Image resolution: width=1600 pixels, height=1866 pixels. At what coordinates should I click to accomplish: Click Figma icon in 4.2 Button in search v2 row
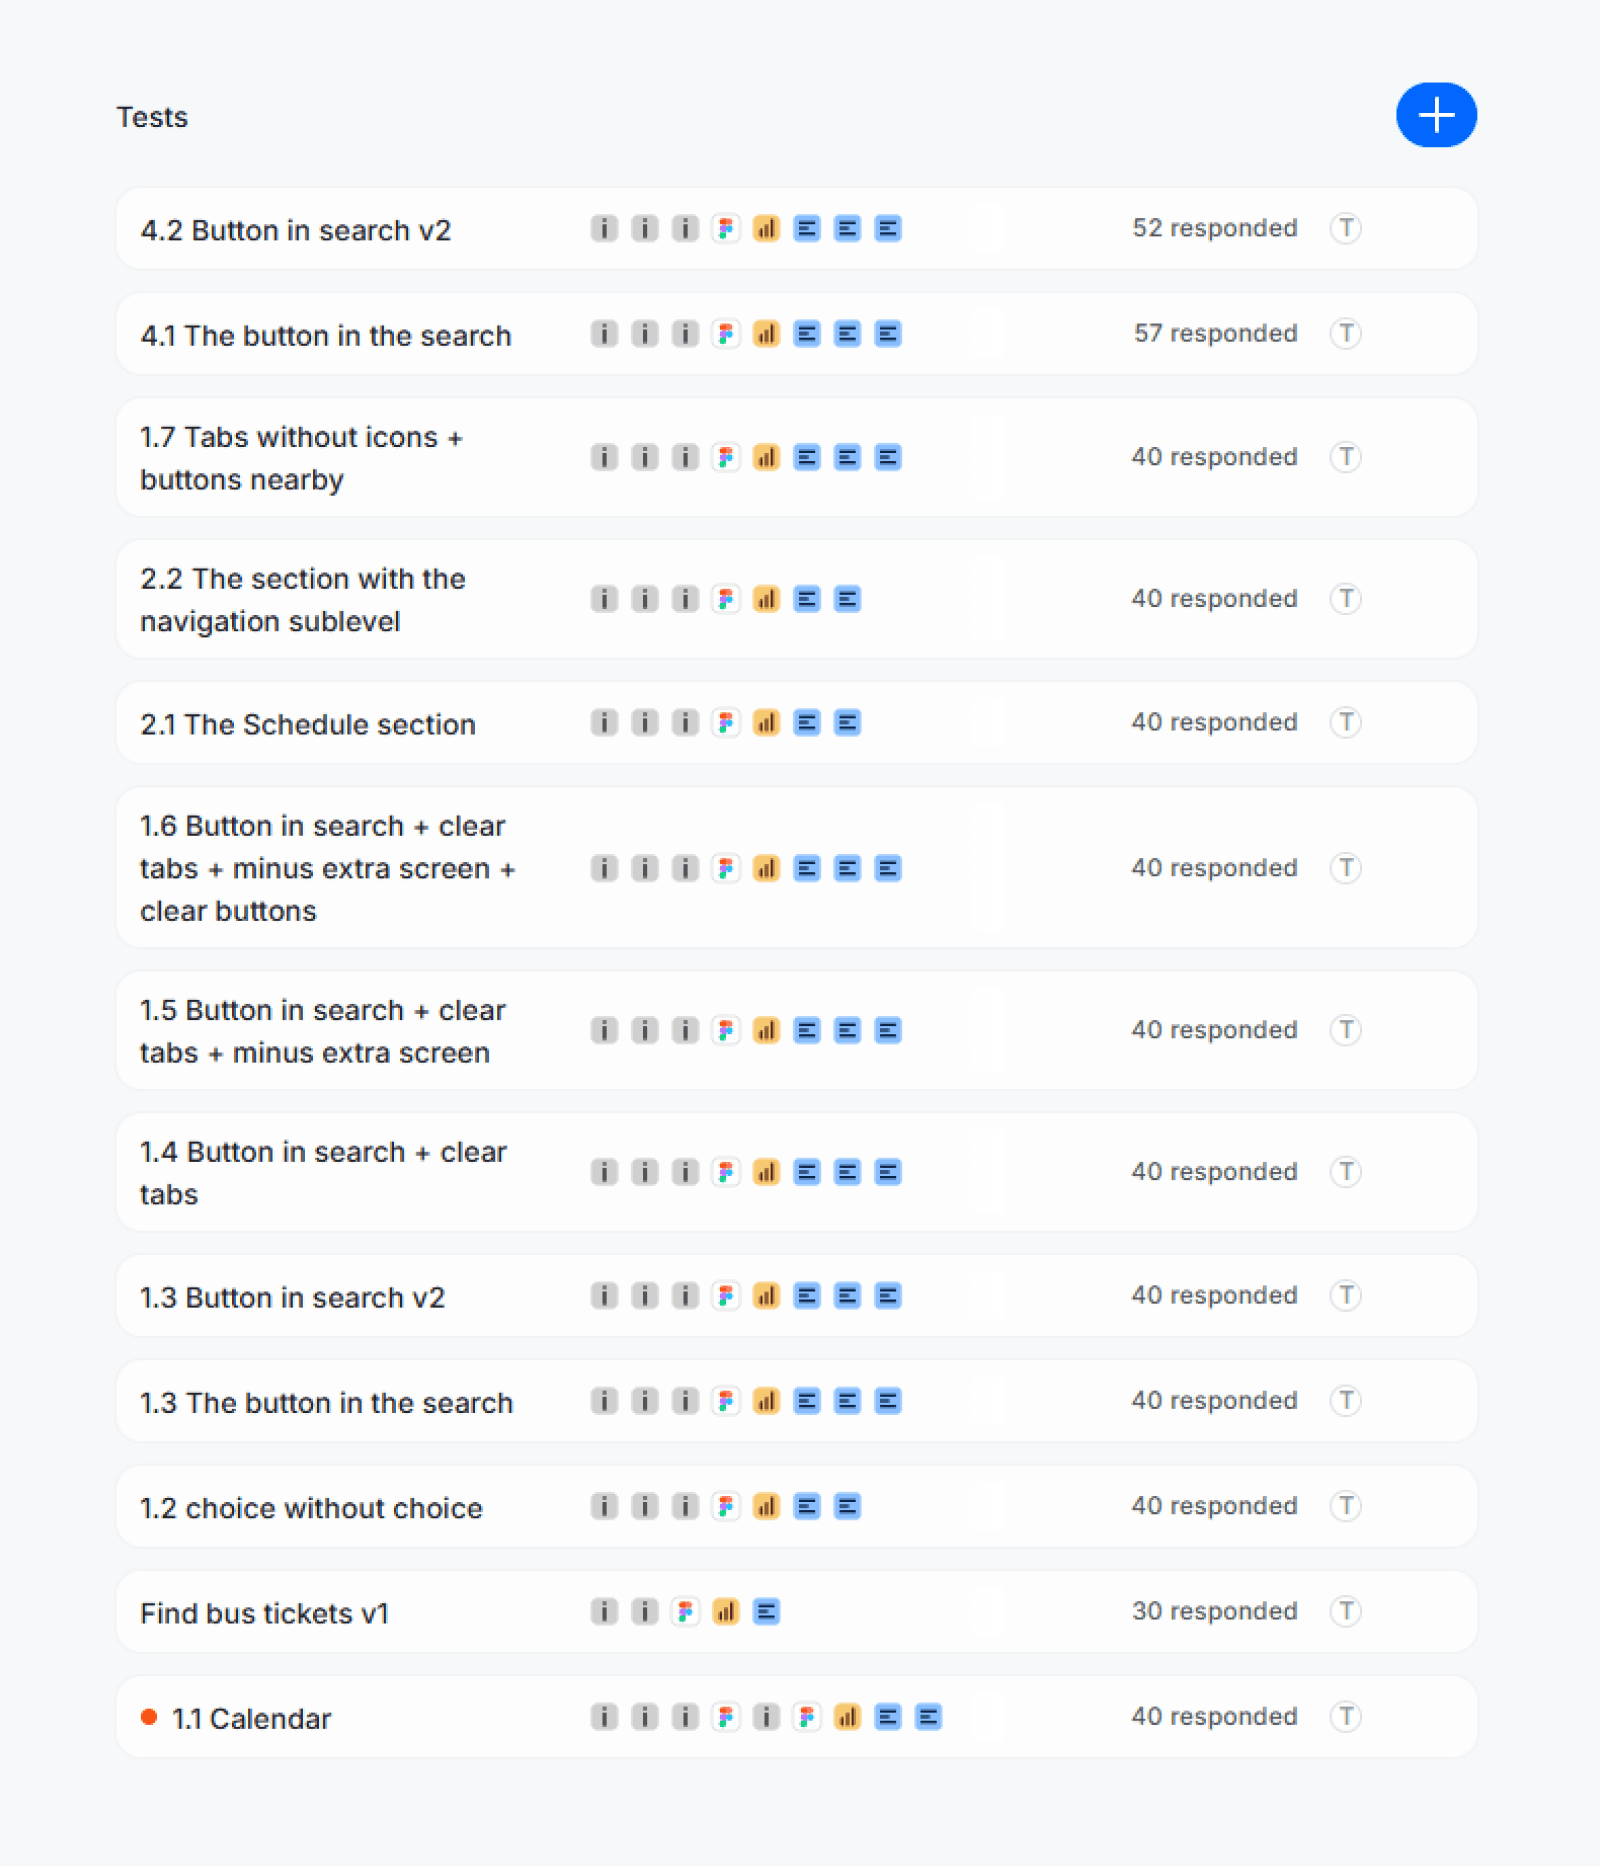tap(726, 229)
